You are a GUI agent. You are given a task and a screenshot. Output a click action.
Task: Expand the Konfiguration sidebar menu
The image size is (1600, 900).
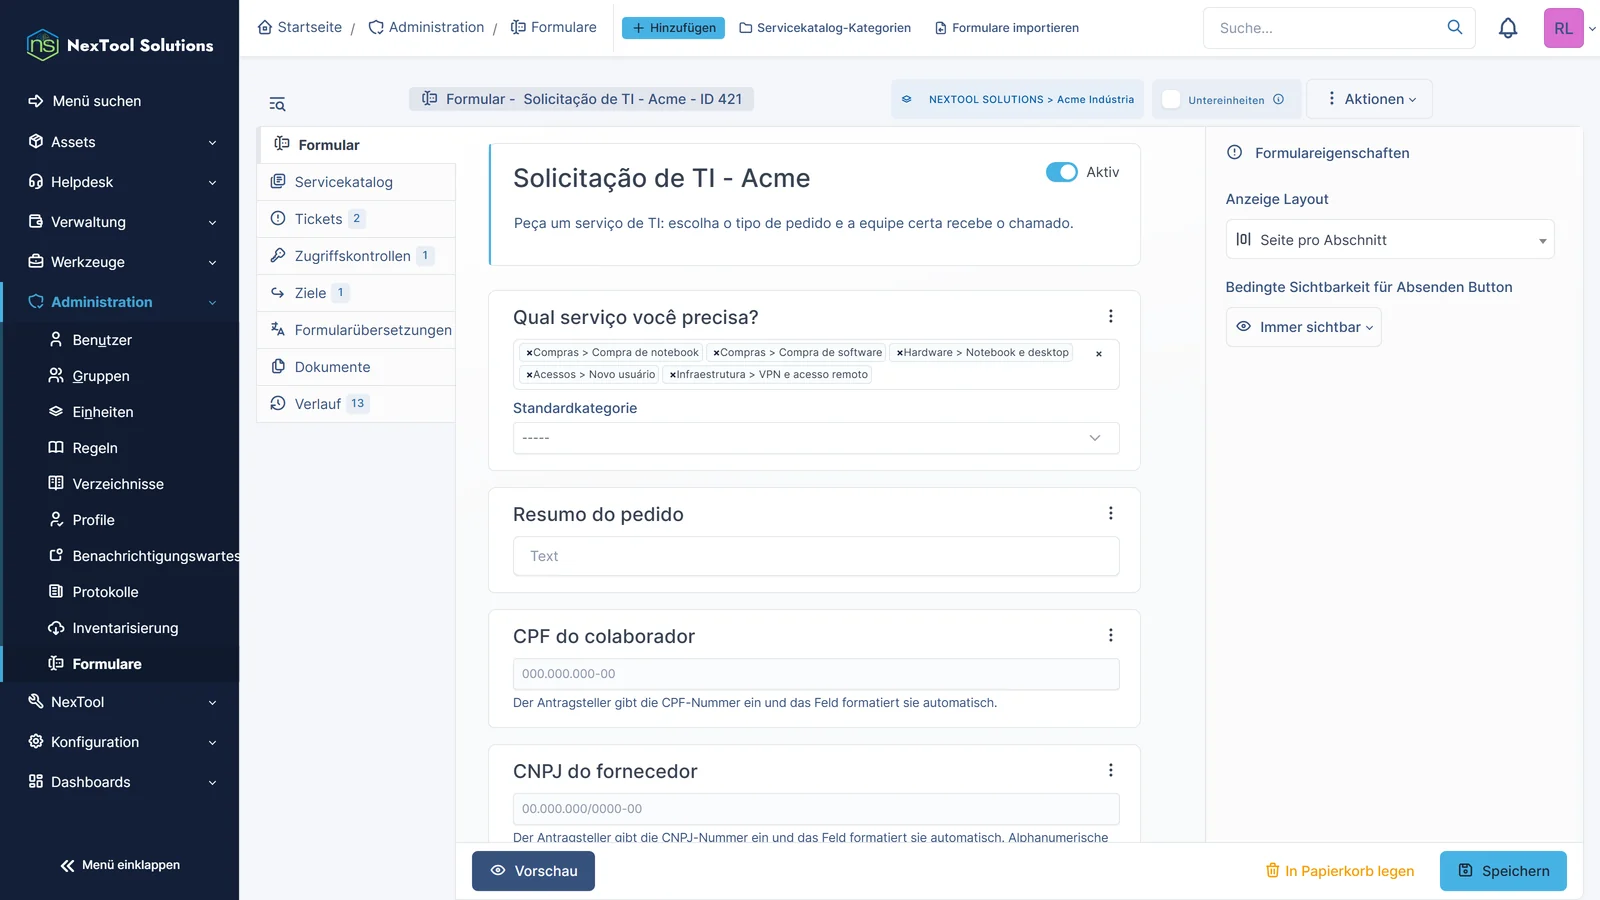pos(120,742)
